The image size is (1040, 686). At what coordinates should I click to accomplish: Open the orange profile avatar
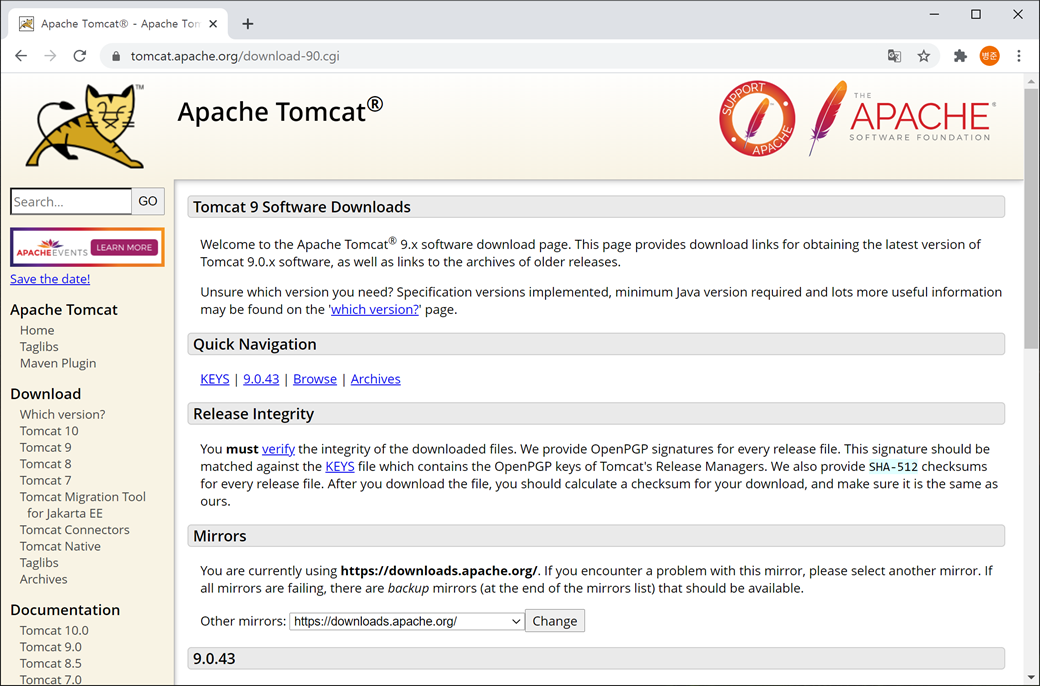click(x=990, y=56)
